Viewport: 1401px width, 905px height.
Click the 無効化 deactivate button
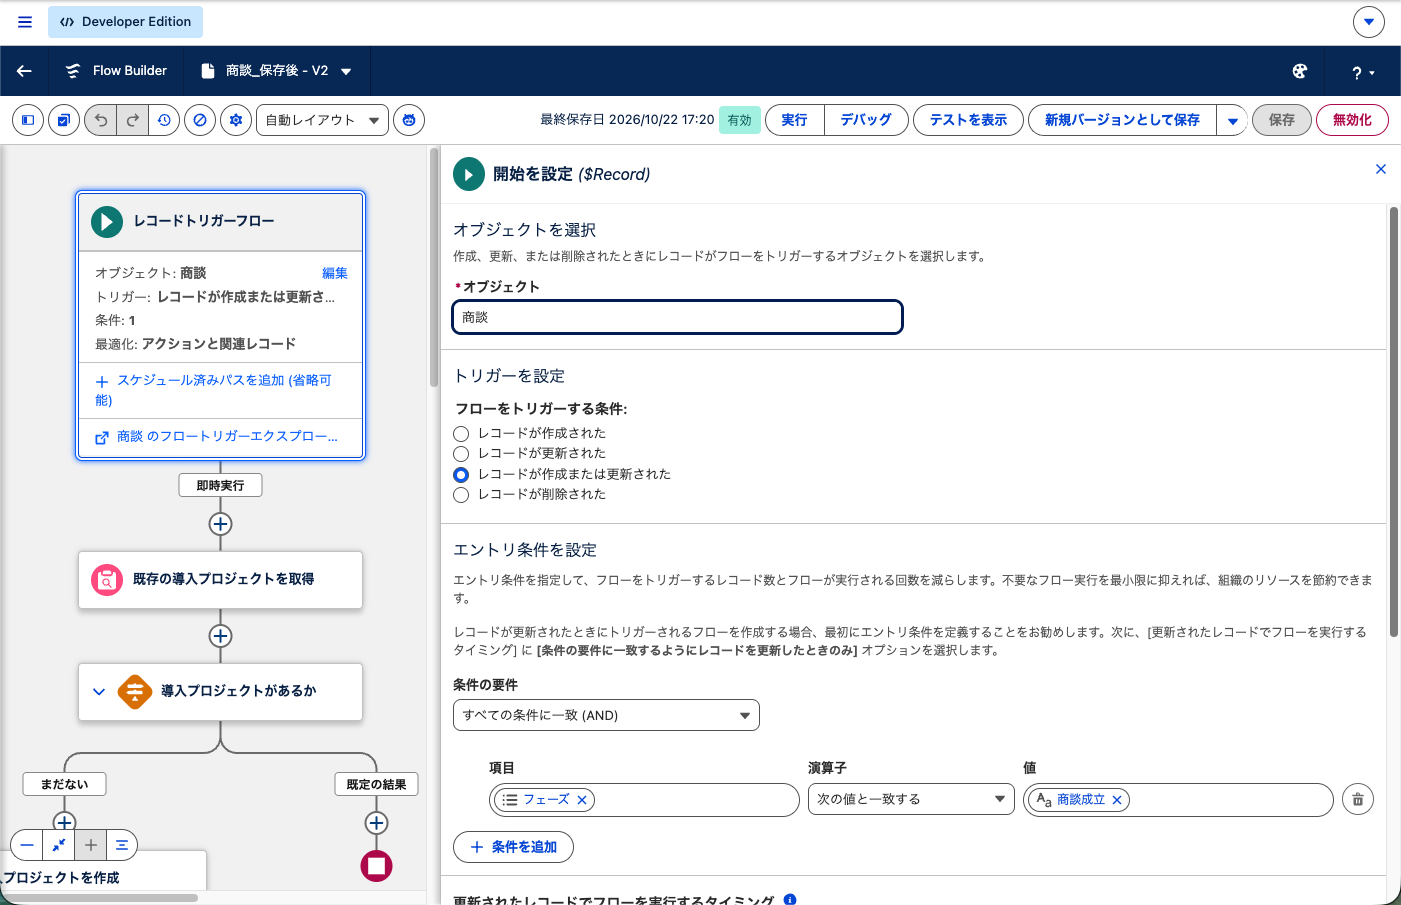tap(1352, 120)
